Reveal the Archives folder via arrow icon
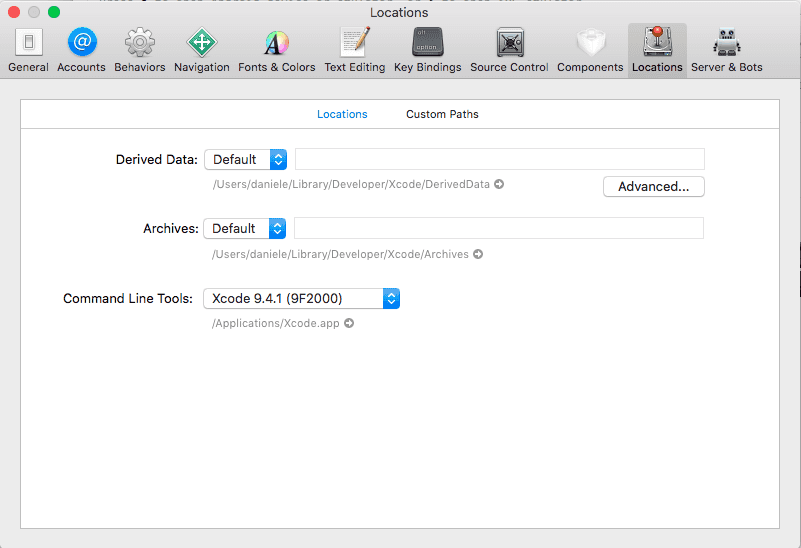Screen dimensions: 801x548 [x=478, y=254]
